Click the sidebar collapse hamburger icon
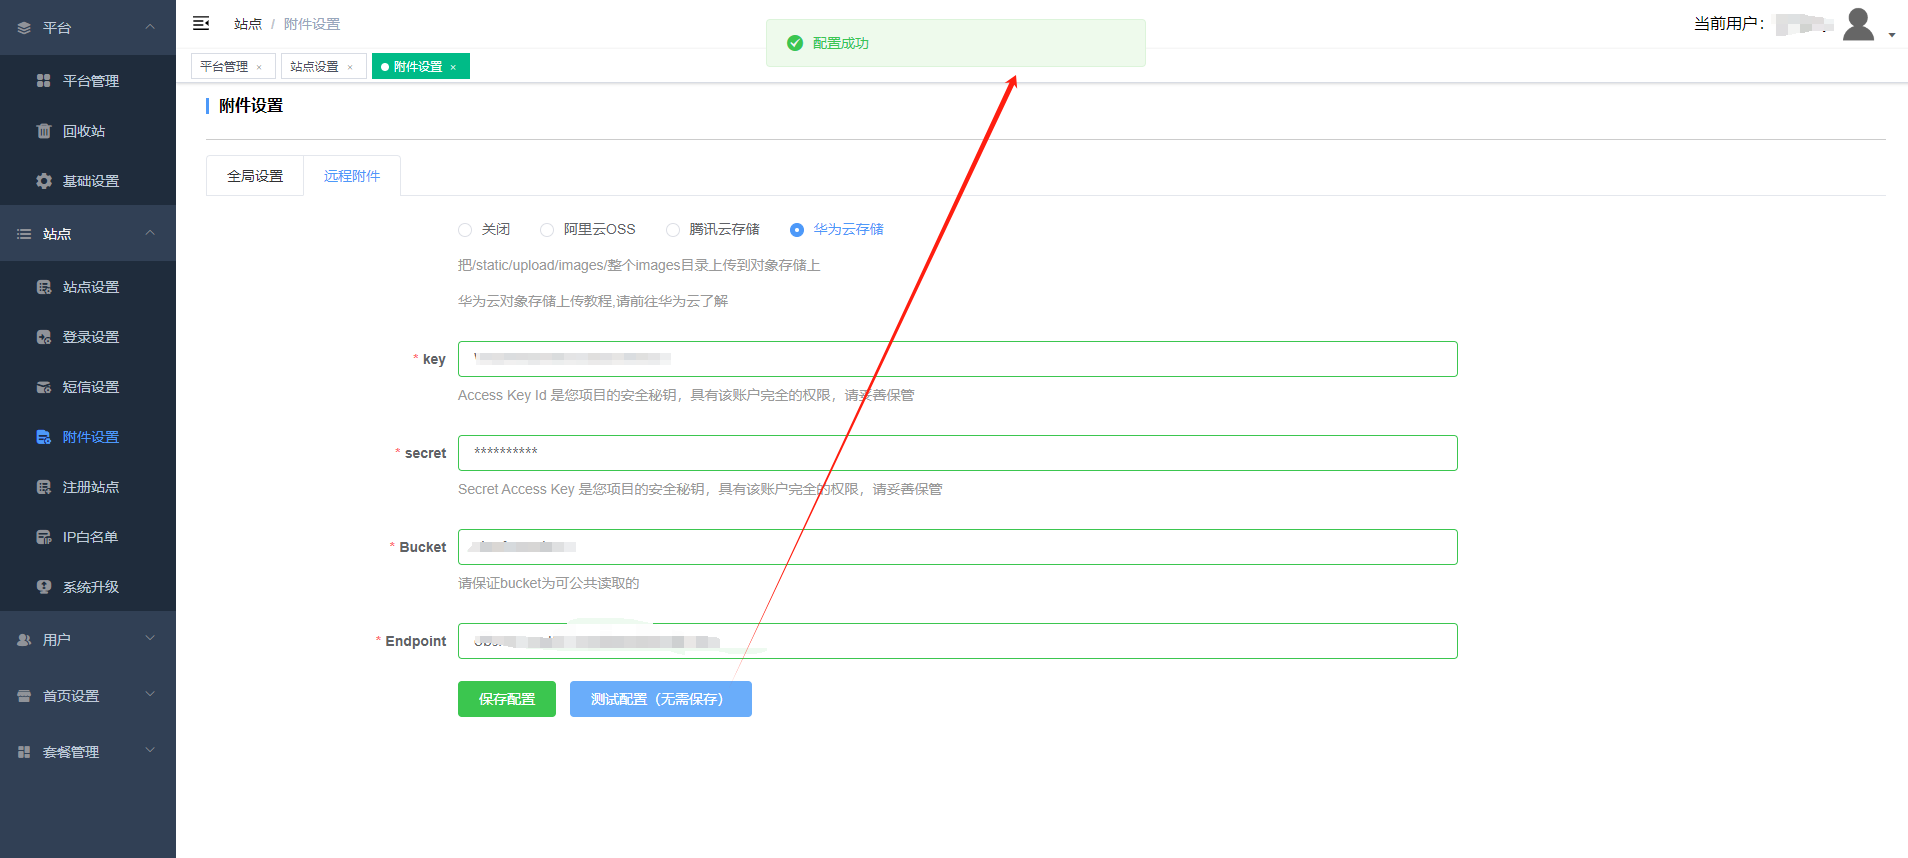 pyautogui.click(x=201, y=23)
